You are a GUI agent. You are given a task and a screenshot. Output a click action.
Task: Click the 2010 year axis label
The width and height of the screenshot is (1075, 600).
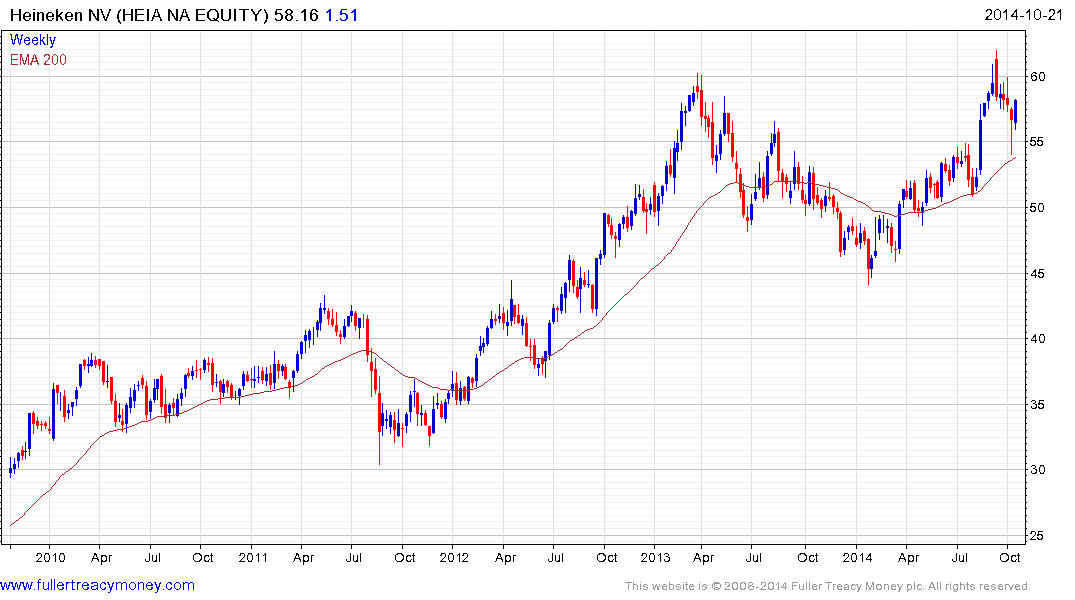50,557
